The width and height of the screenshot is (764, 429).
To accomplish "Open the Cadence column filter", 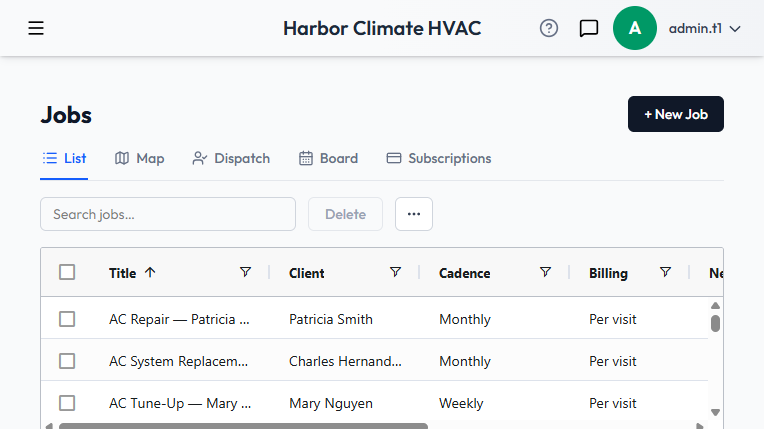I will [546, 272].
